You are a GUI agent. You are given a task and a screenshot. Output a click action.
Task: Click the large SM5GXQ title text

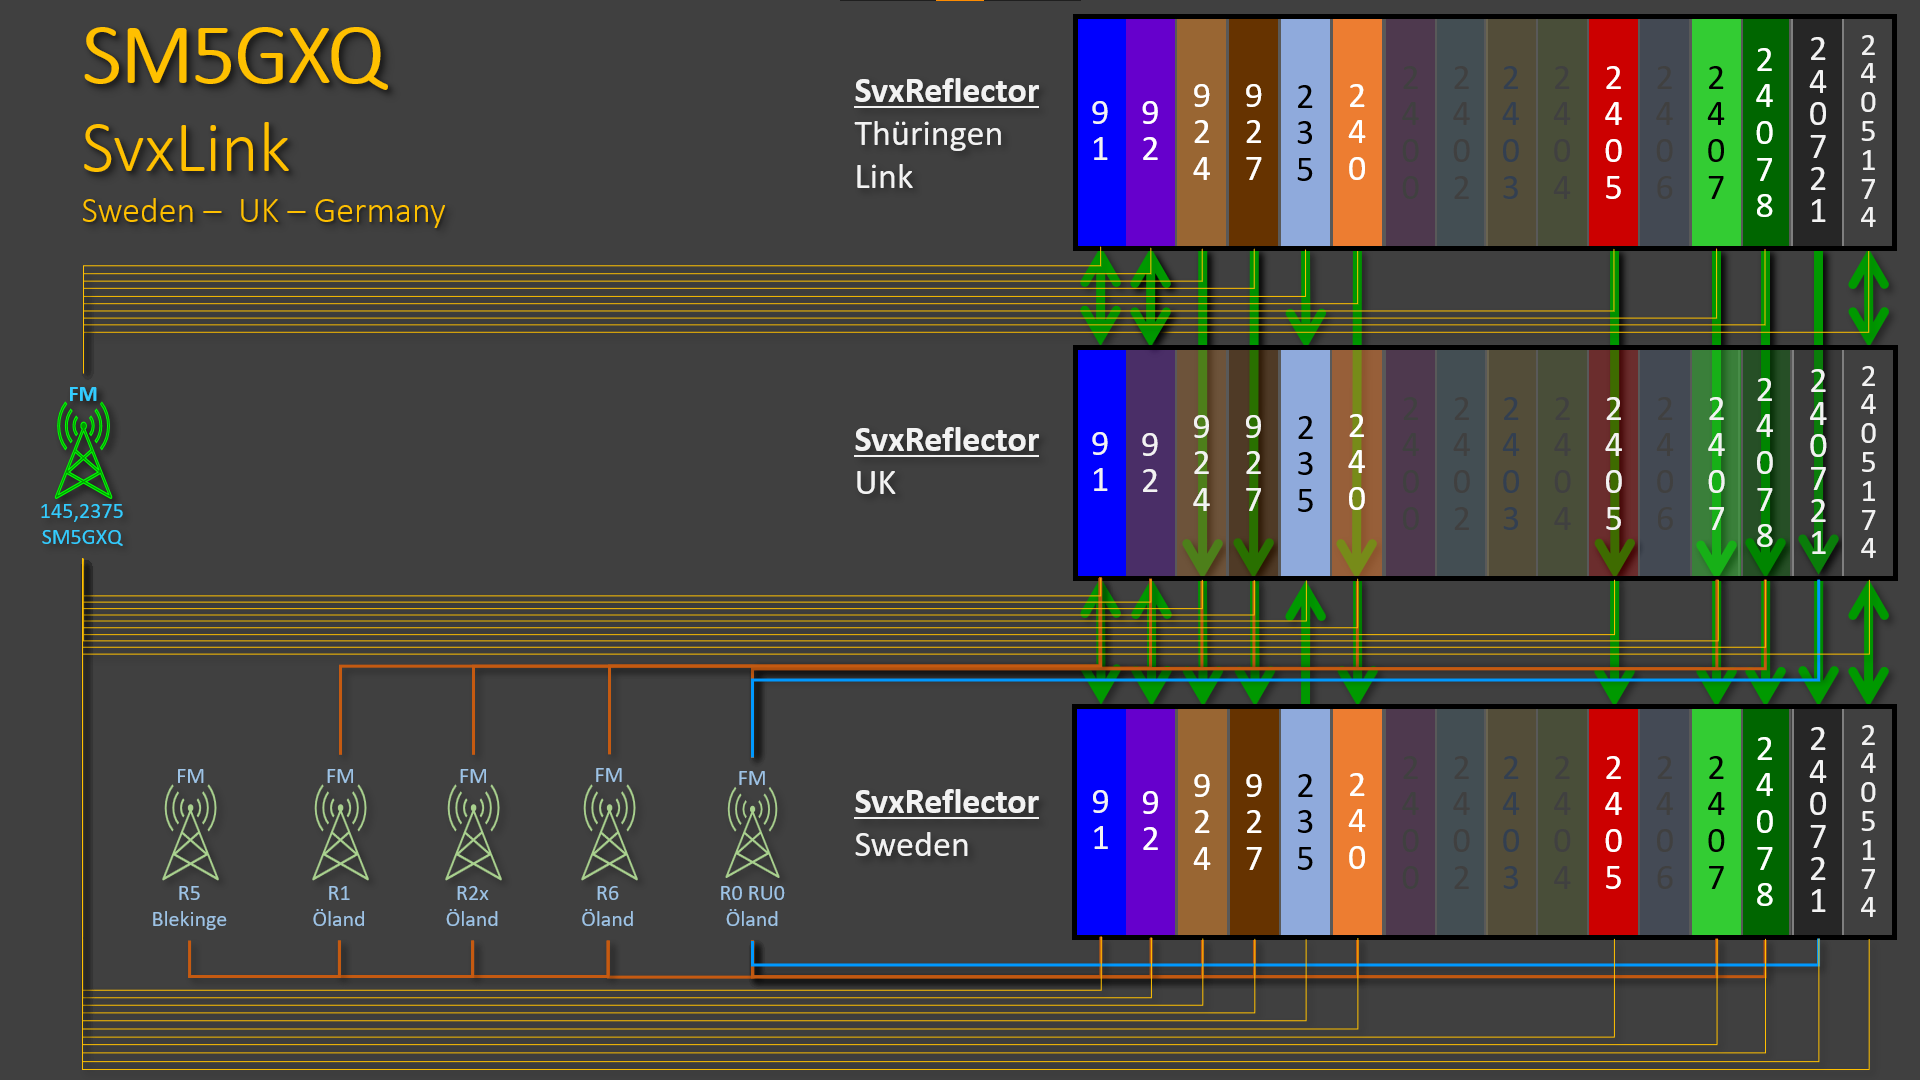point(233,57)
